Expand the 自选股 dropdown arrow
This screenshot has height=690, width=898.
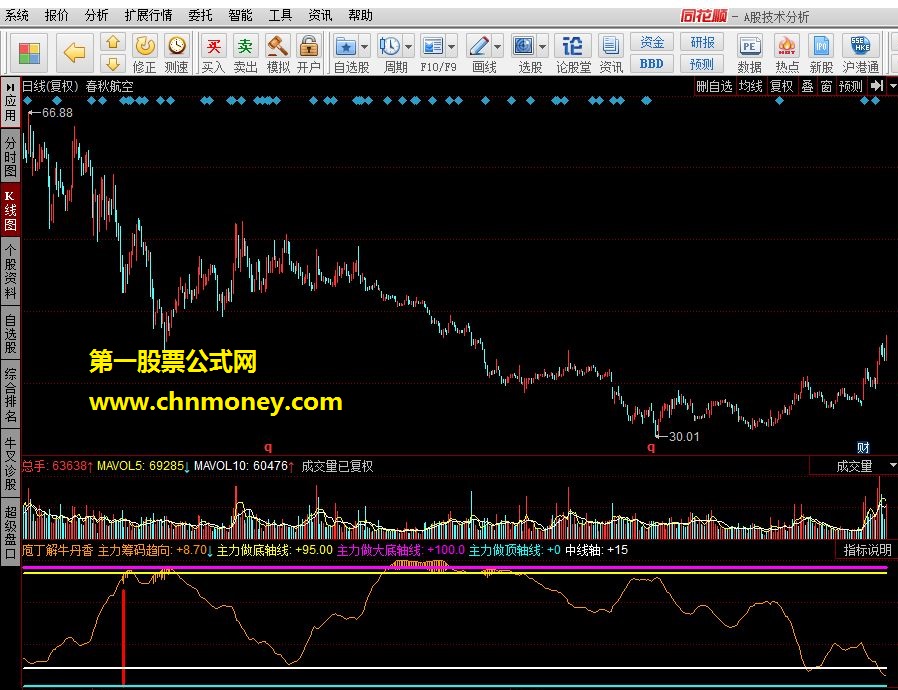coord(365,47)
